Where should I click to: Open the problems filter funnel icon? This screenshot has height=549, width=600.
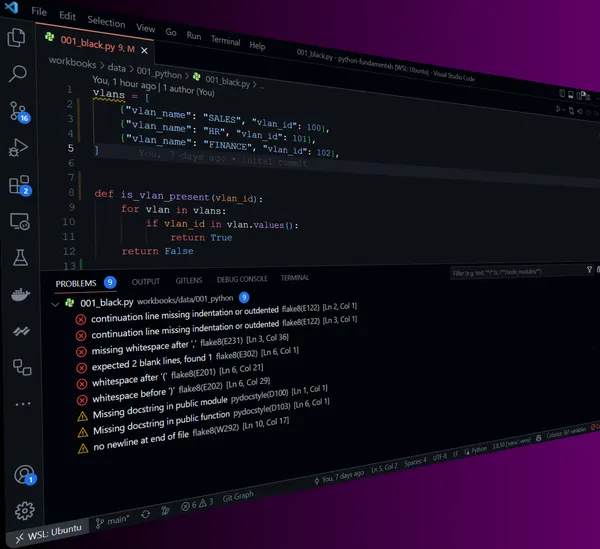(589, 270)
